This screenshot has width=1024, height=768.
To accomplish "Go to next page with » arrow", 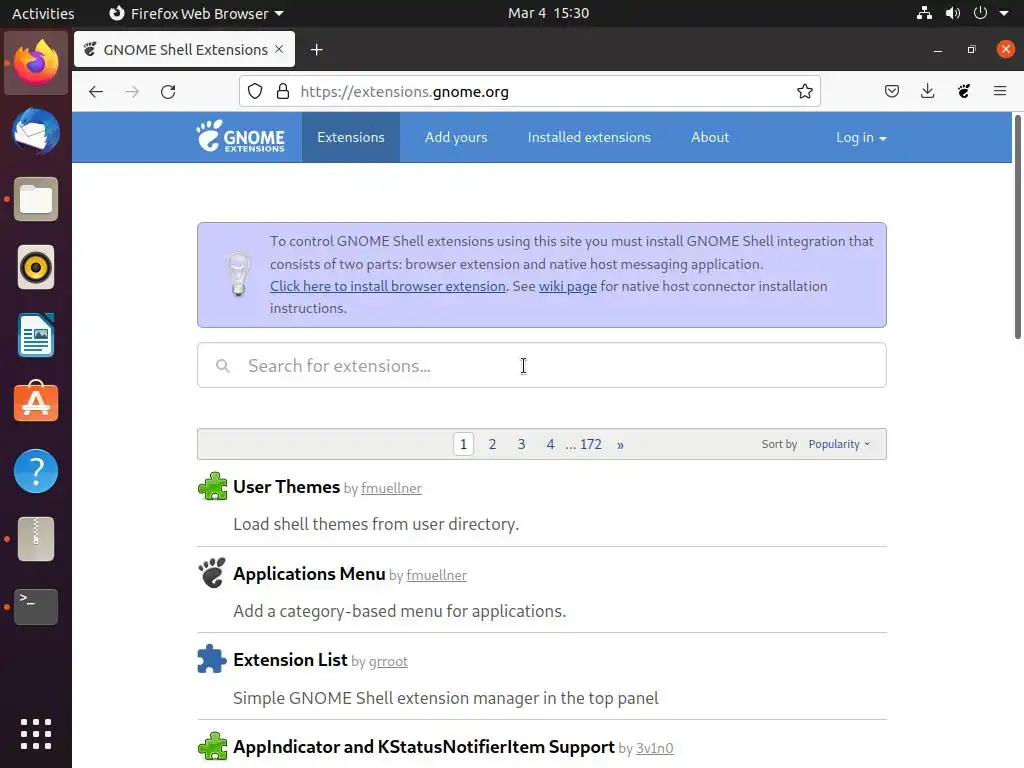I will point(620,445).
